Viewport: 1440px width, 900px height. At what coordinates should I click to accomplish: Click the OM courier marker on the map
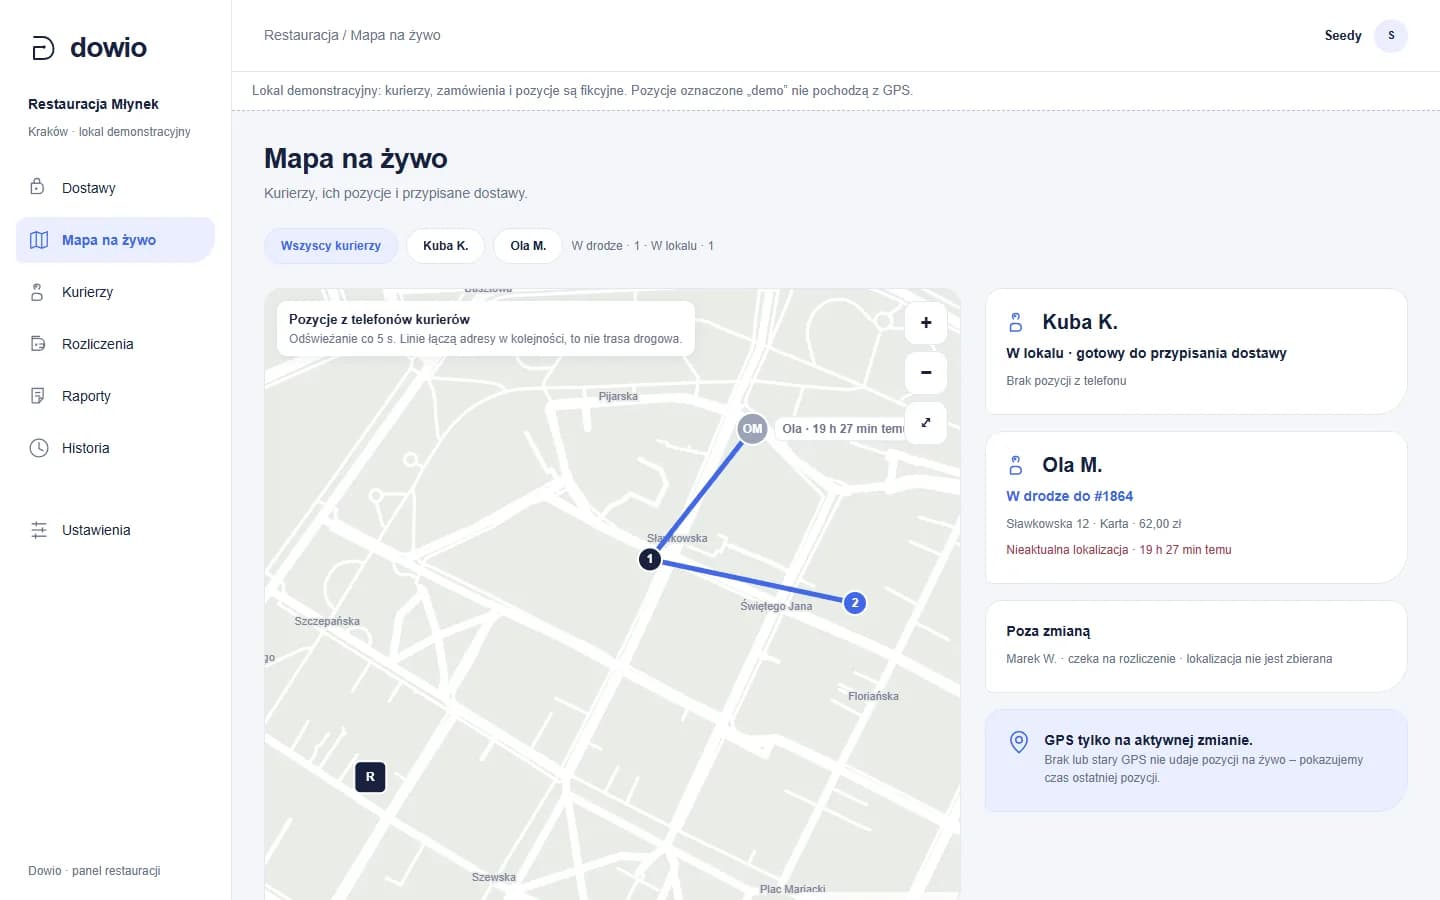pos(752,429)
